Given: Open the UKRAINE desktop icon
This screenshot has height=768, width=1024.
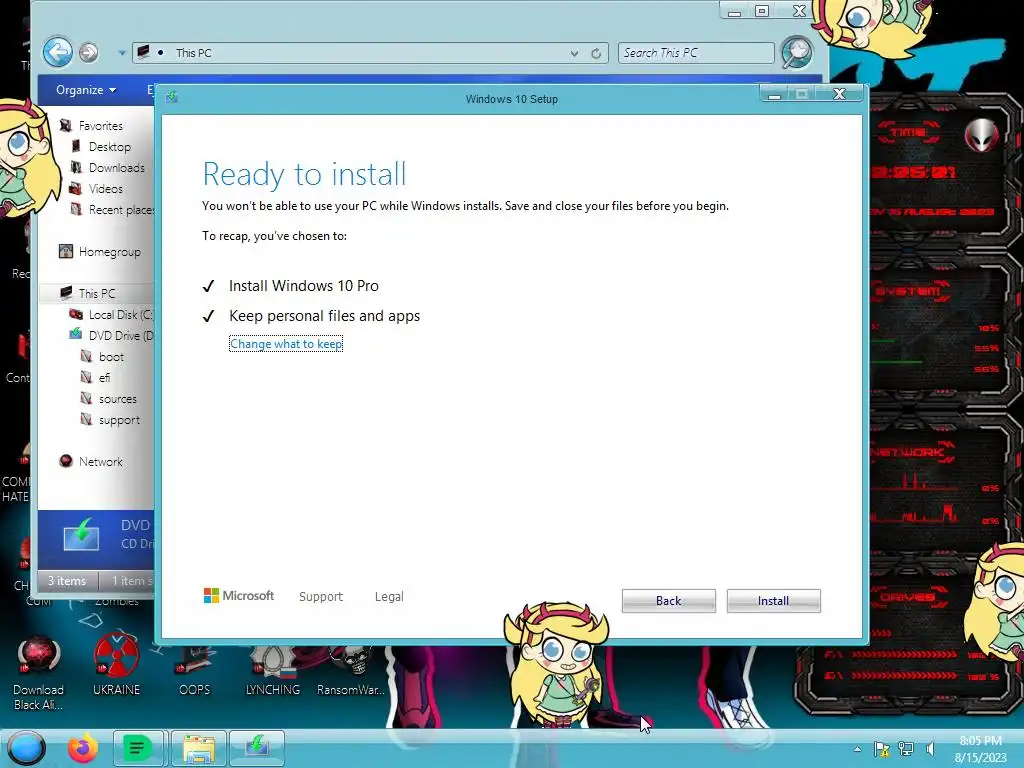Looking at the screenshot, I should (x=116, y=665).
